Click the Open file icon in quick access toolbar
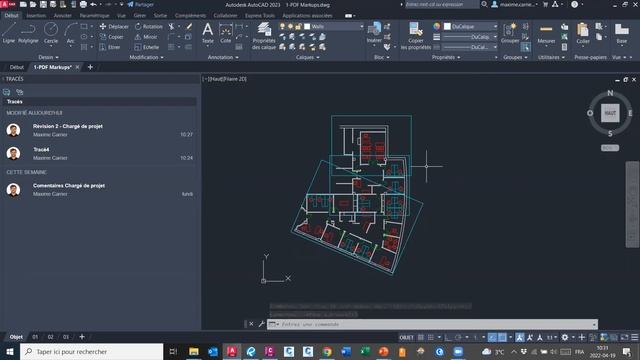Viewport: 640px width, 360px height. pos(33,4)
